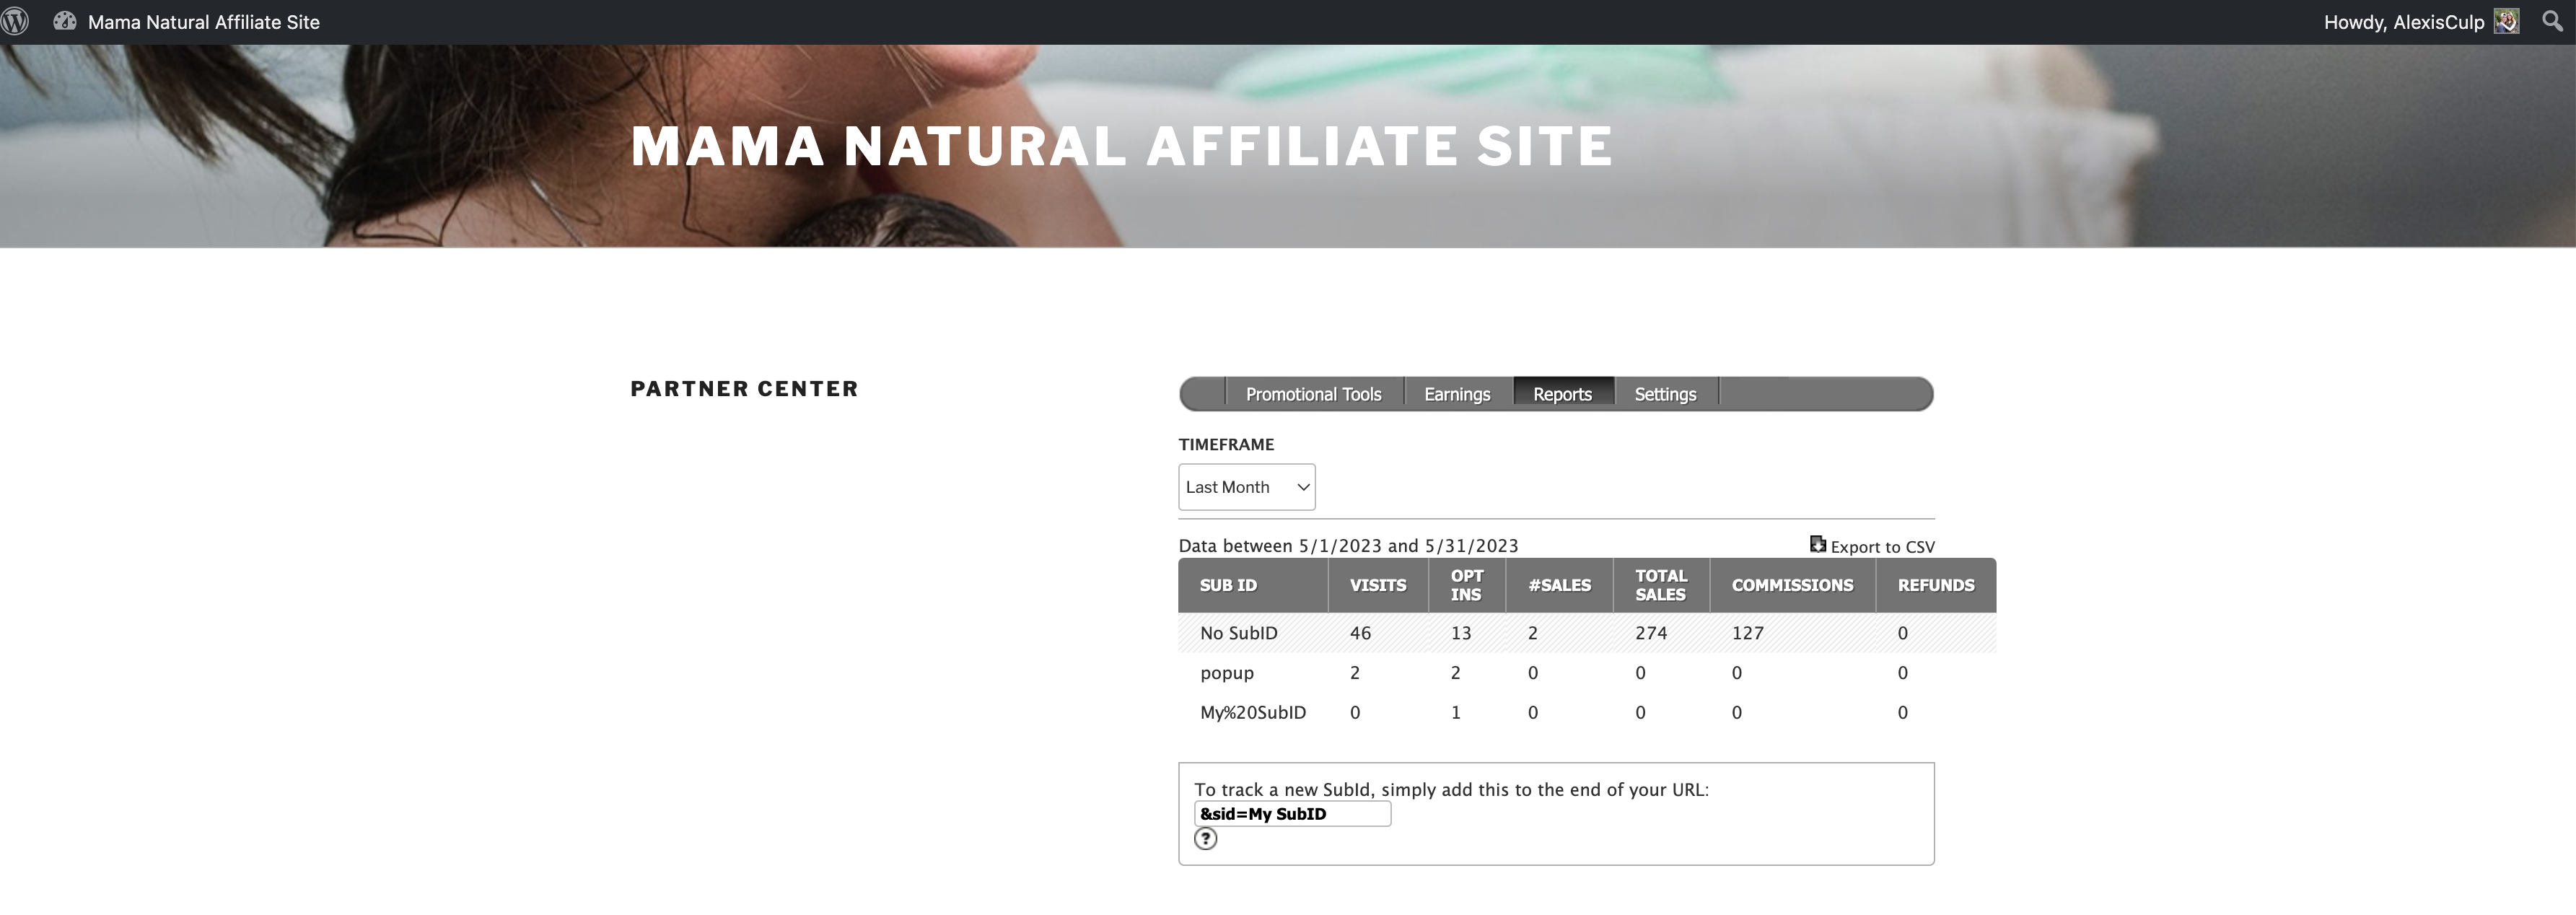Image resolution: width=2576 pixels, height=915 pixels.
Task: Click the #SALES column header
Action: point(1559,585)
